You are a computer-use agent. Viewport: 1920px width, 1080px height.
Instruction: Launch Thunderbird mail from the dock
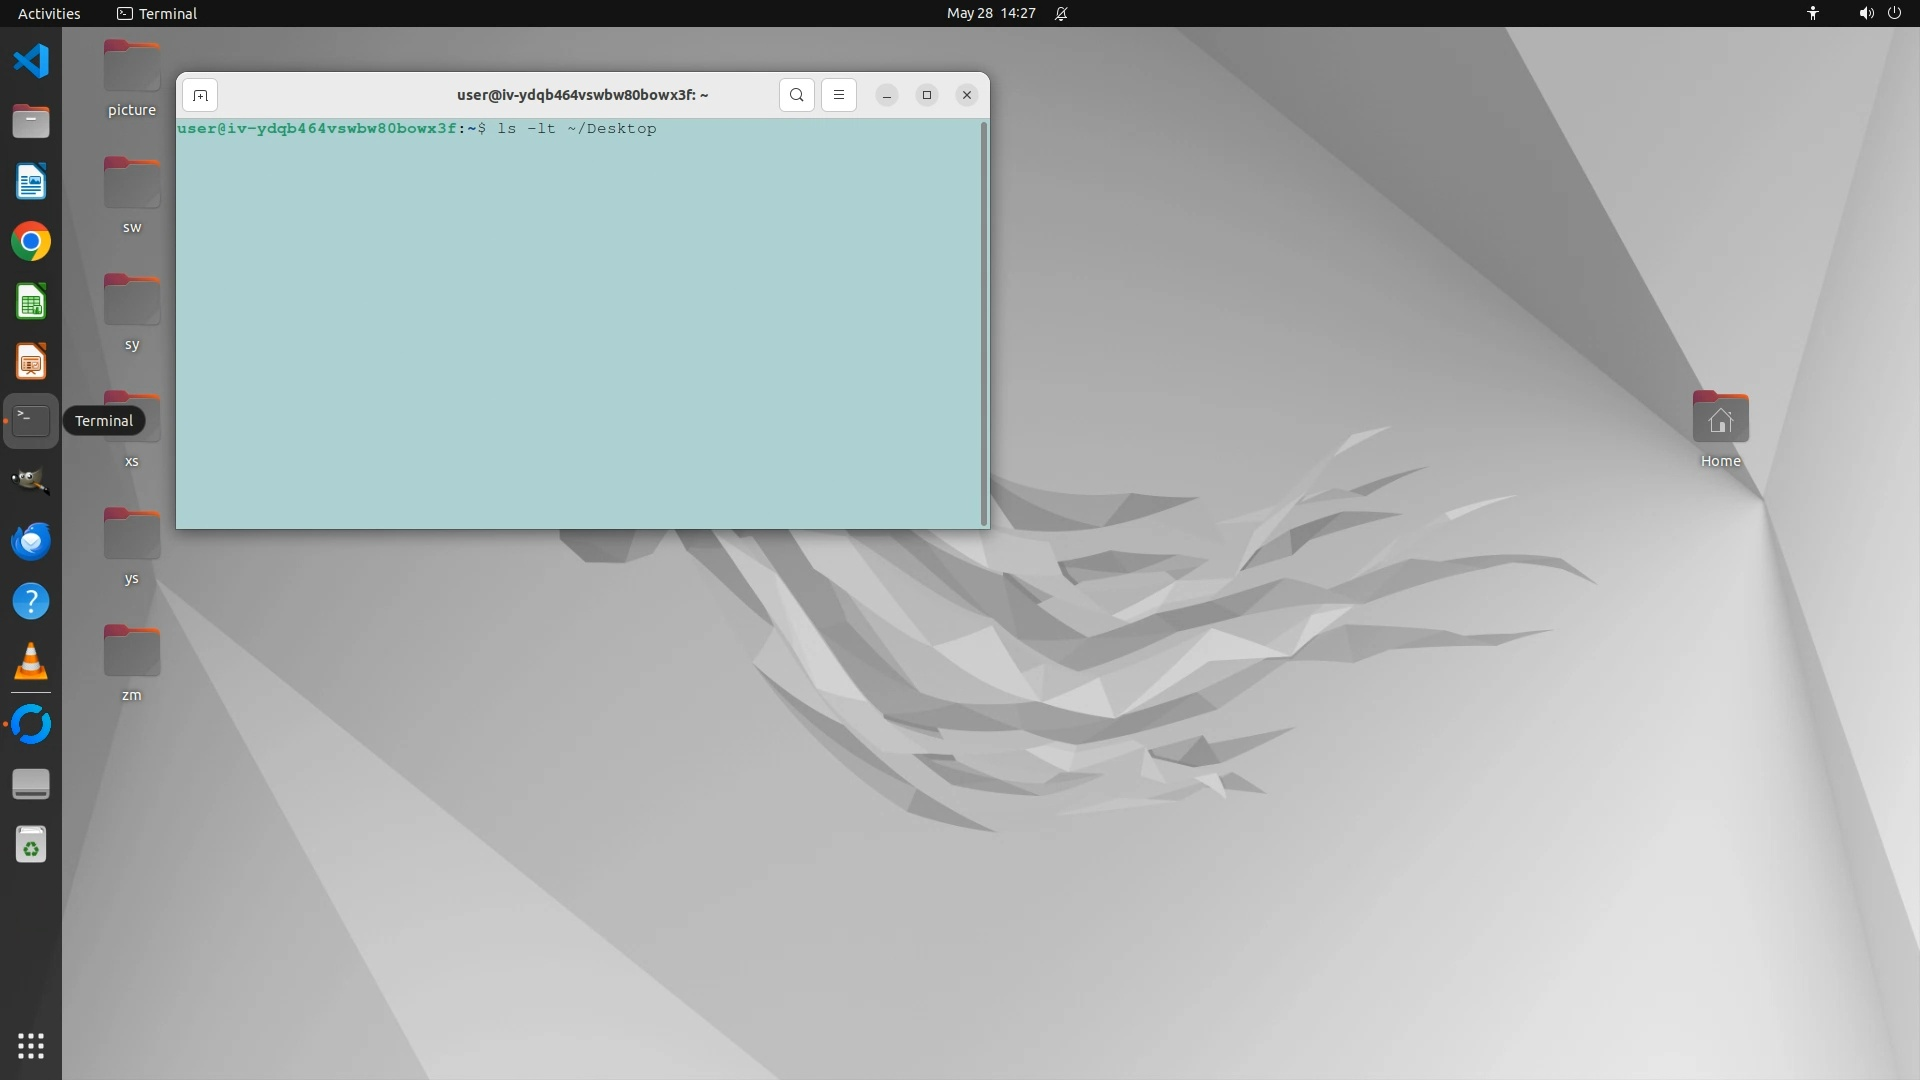[x=31, y=541]
